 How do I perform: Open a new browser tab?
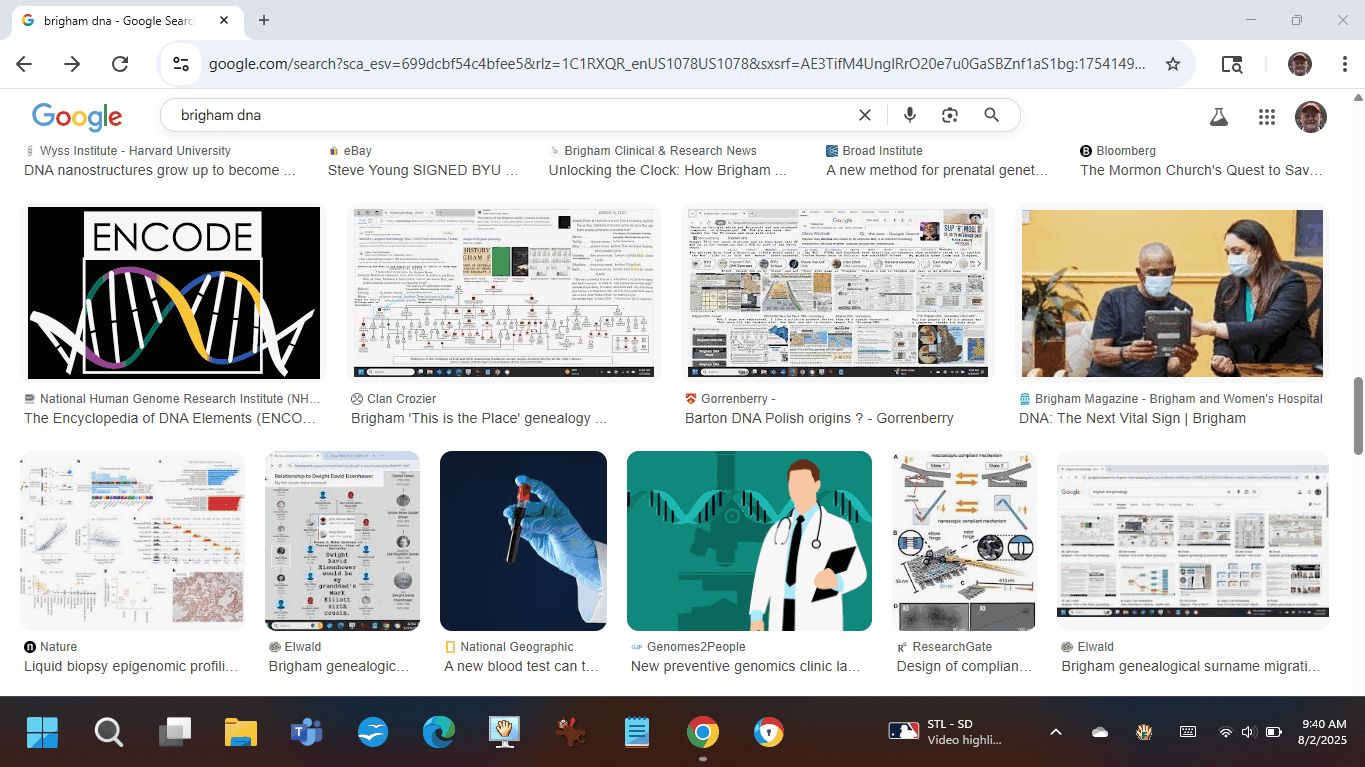264,20
